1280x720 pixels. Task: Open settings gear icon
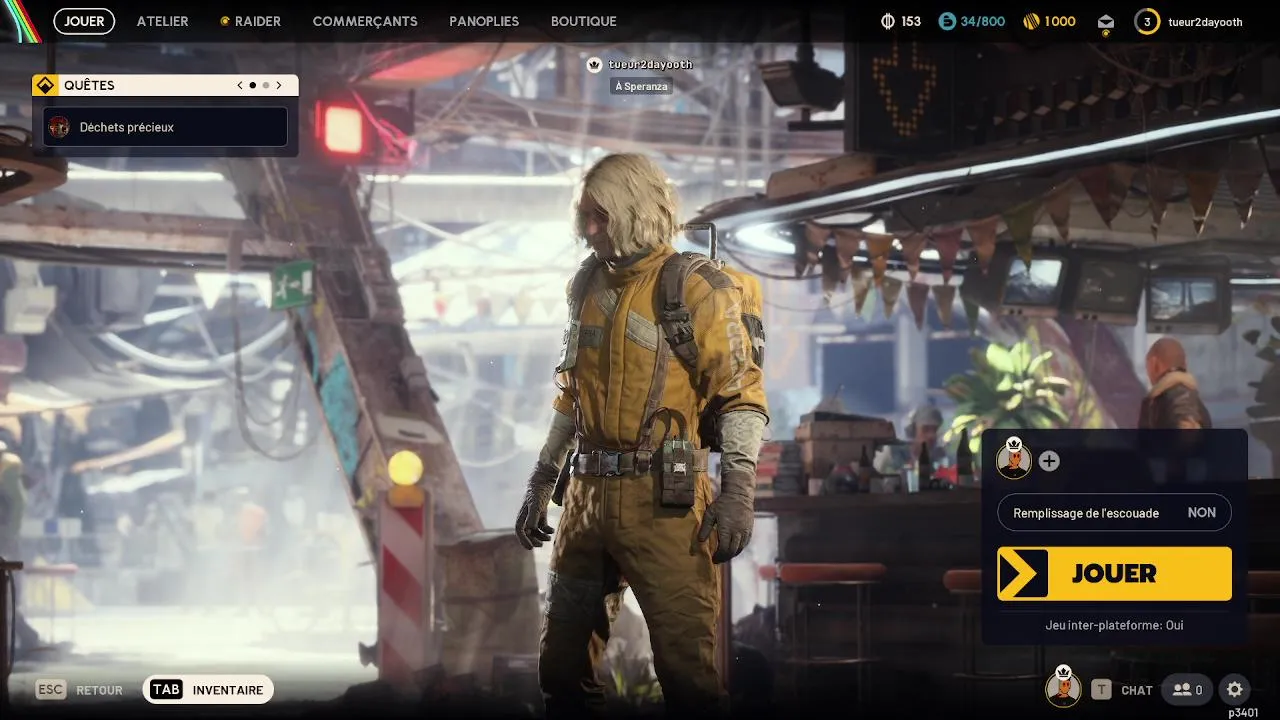[1235, 690]
